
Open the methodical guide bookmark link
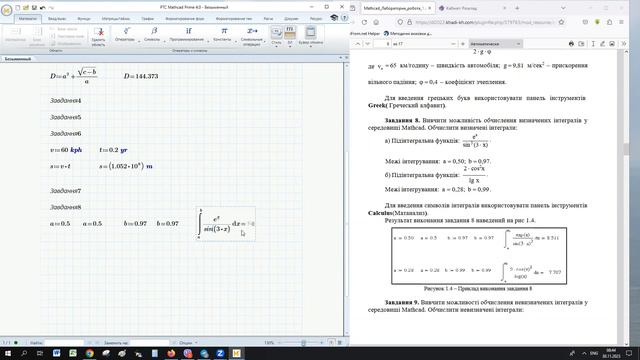(x=407, y=33)
